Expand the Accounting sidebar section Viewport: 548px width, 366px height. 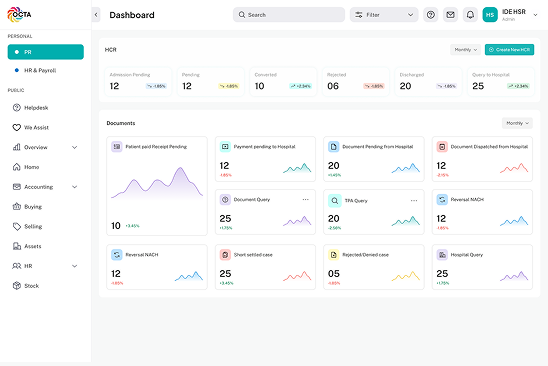coord(74,187)
